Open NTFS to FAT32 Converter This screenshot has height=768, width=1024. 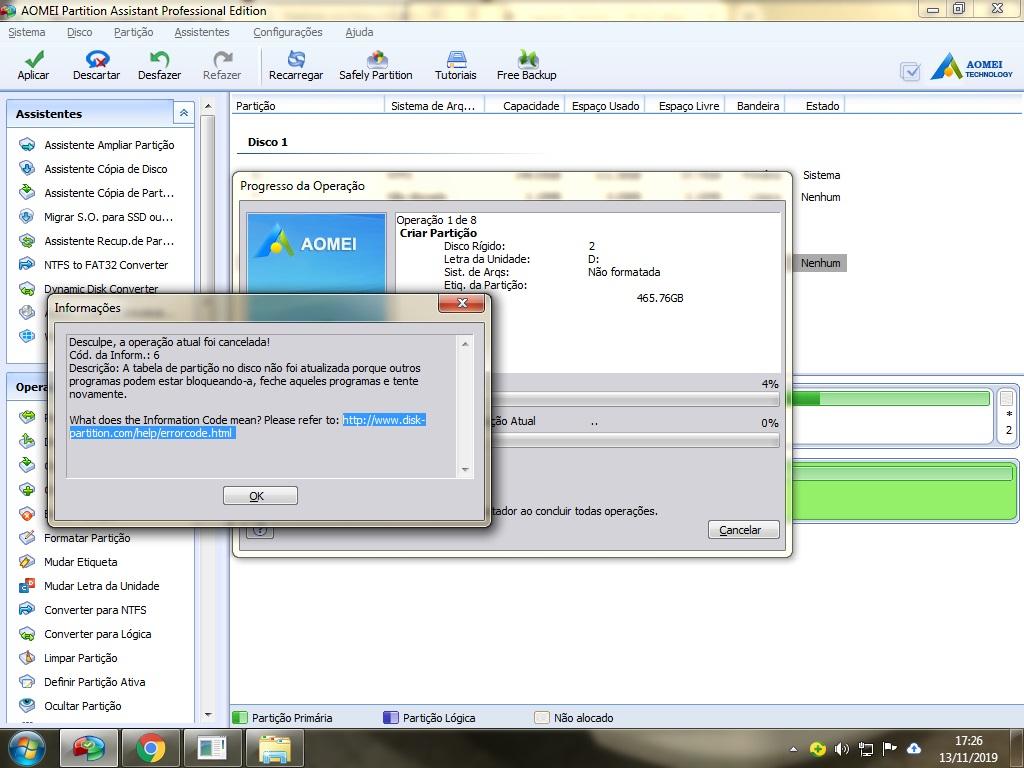point(93,265)
